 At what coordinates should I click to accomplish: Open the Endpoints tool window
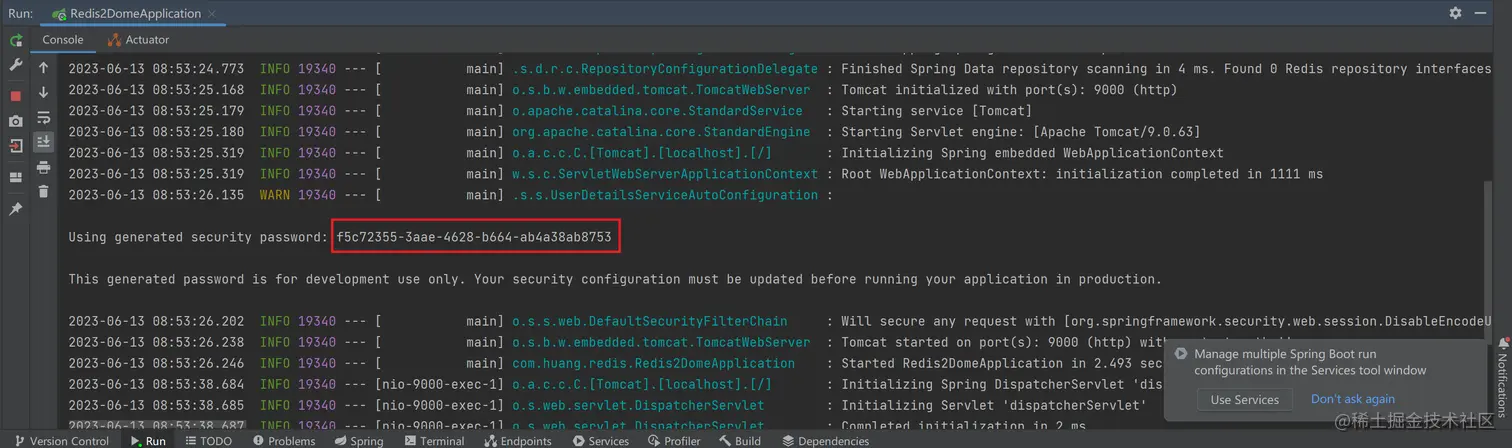517,441
